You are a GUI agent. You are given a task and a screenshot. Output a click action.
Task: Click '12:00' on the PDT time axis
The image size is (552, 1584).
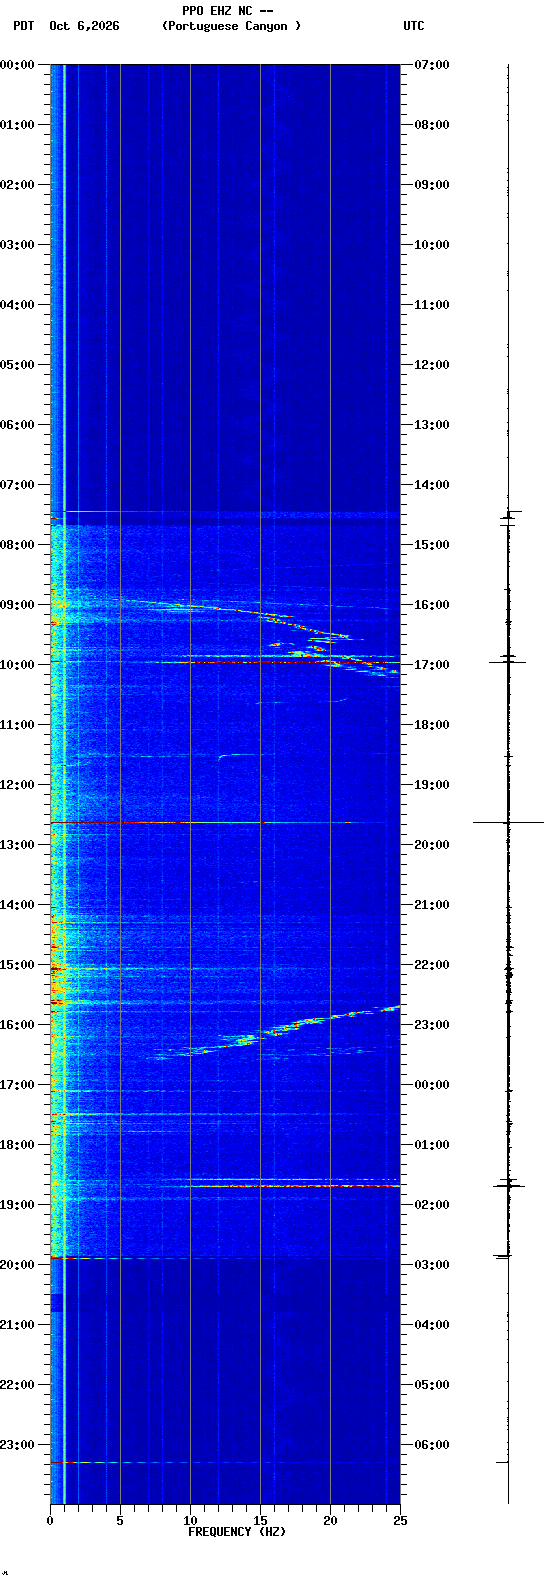pyautogui.click(x=17, y=785)
